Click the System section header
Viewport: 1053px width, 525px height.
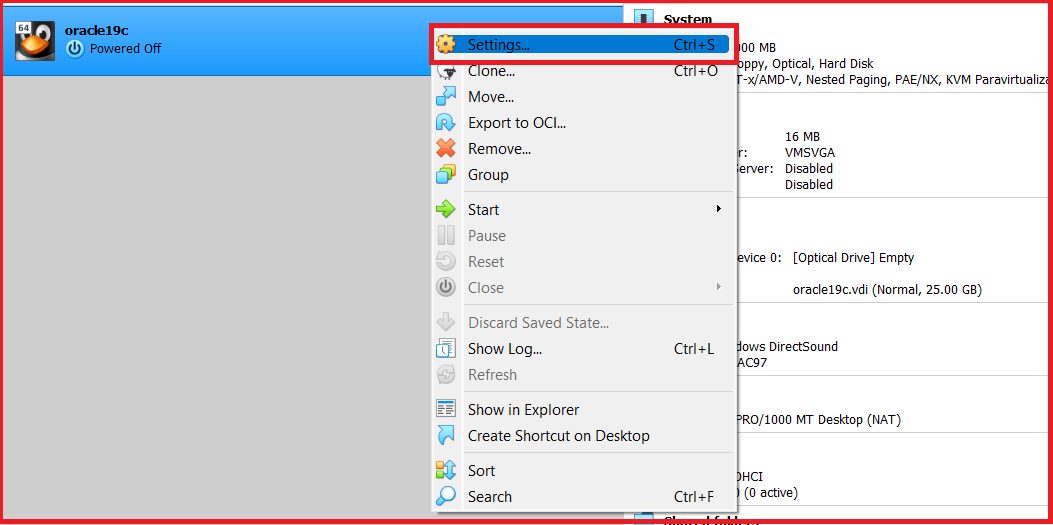pos(688,19)
